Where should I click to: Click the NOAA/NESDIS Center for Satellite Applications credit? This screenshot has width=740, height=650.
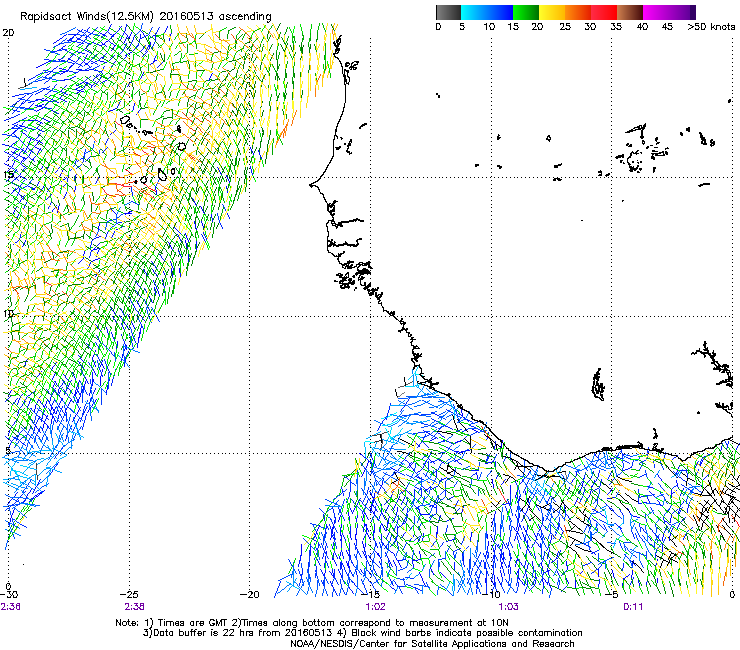(432, 644)
